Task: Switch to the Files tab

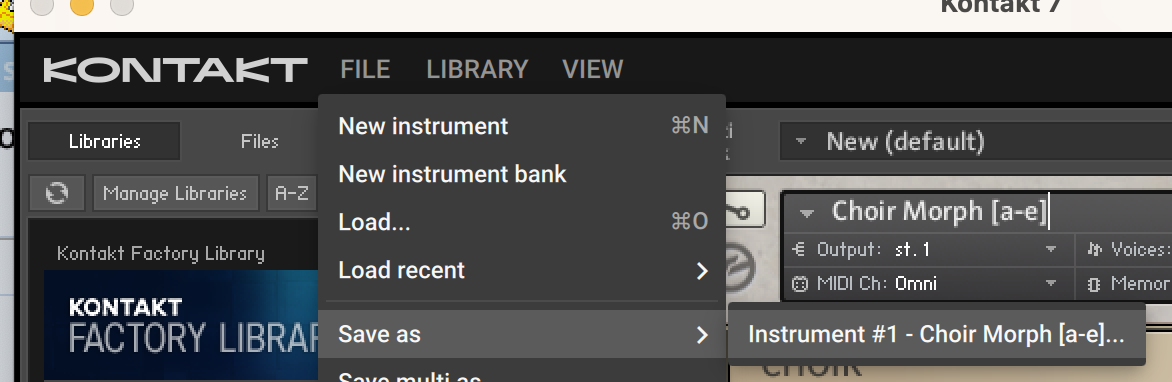Action: point(259,141)
